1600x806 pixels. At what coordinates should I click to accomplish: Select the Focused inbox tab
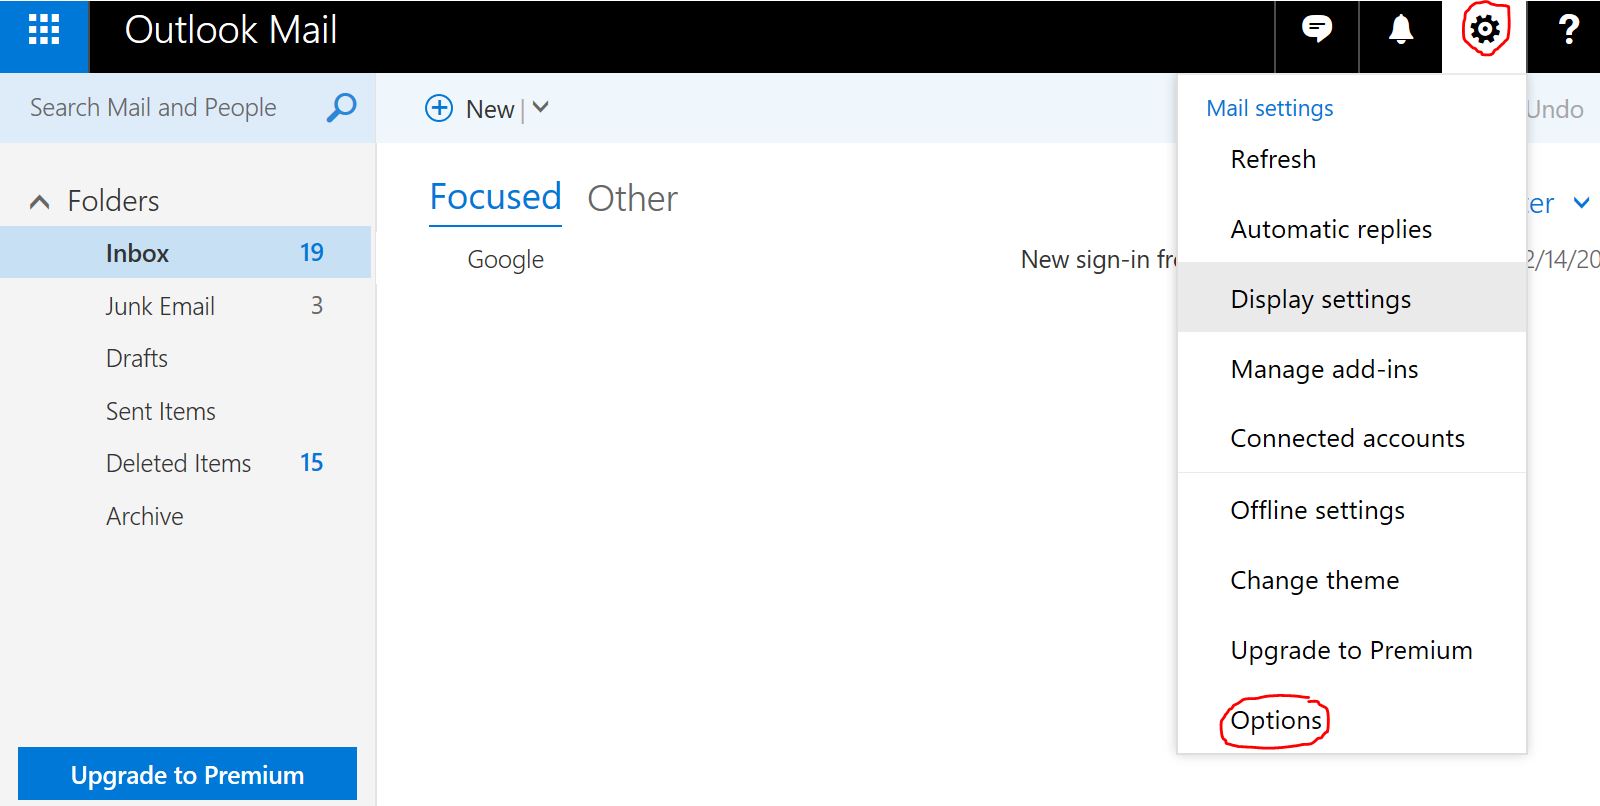[x=495, y=197]
